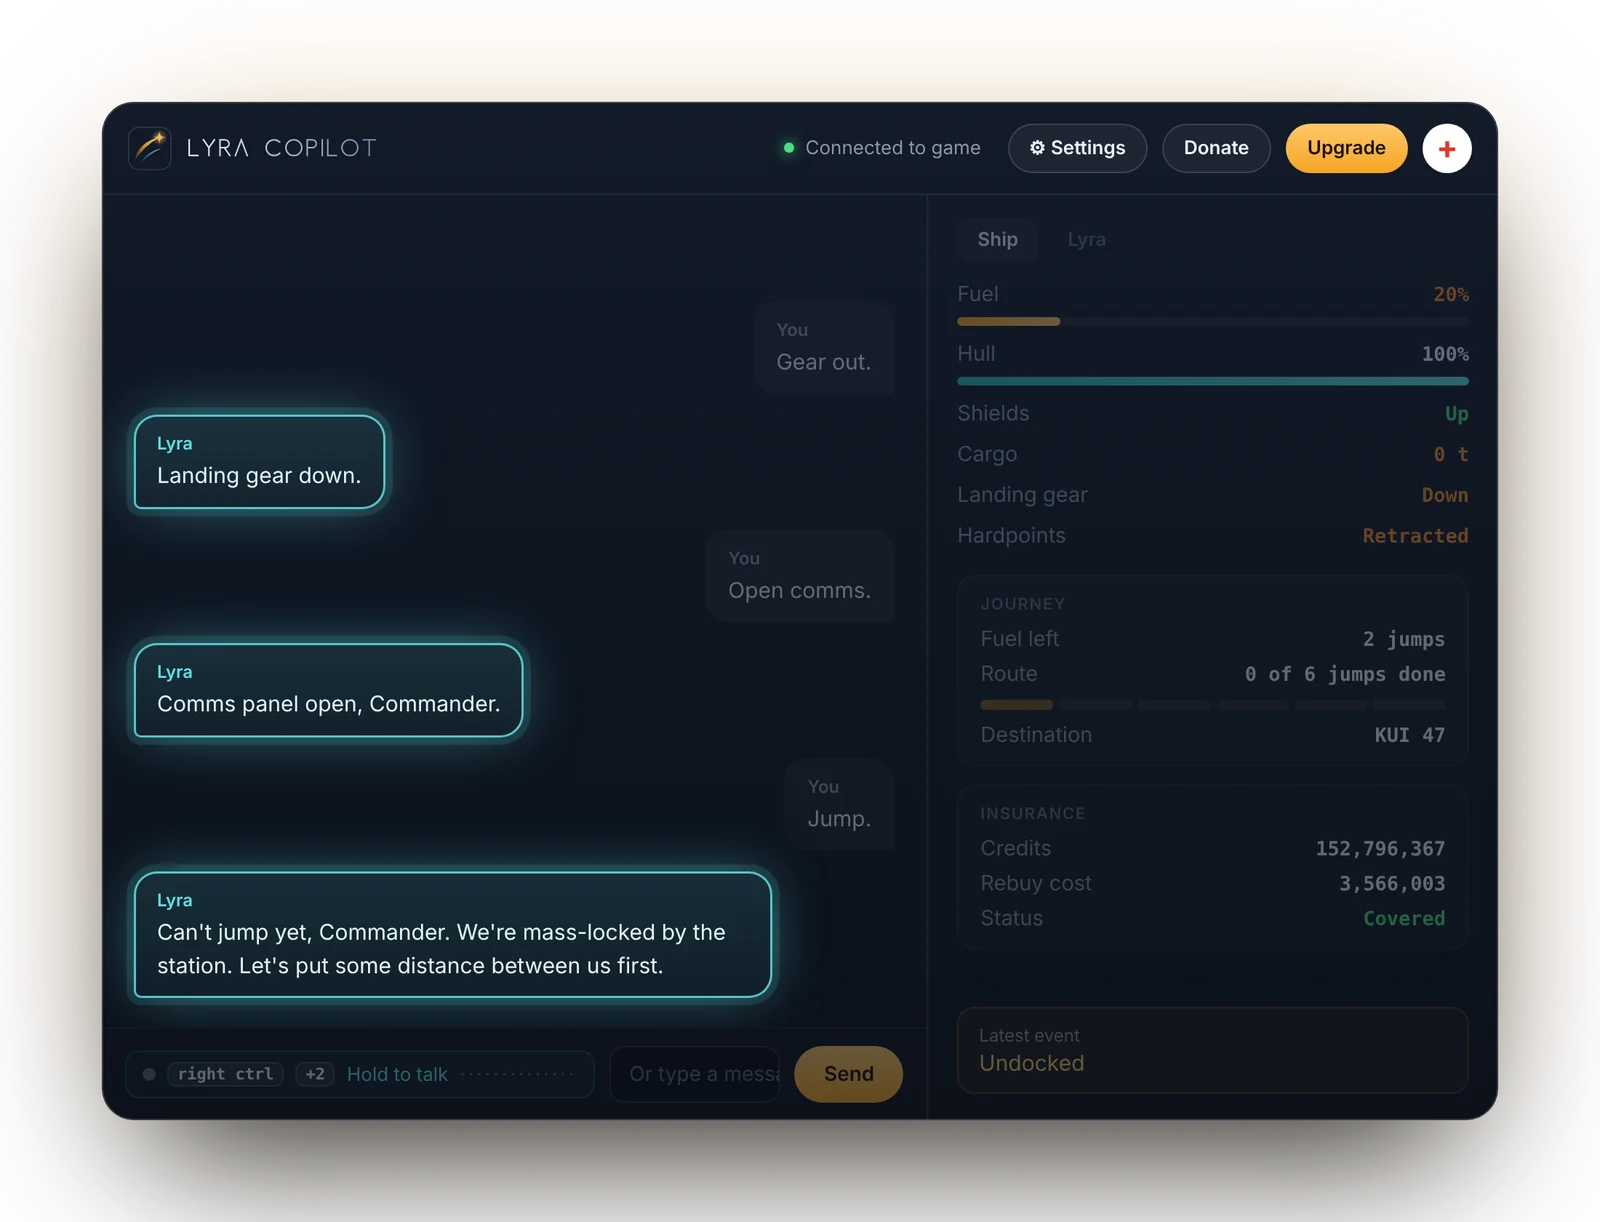Click the JOURNEY section heading

[x=1022, y=604]
